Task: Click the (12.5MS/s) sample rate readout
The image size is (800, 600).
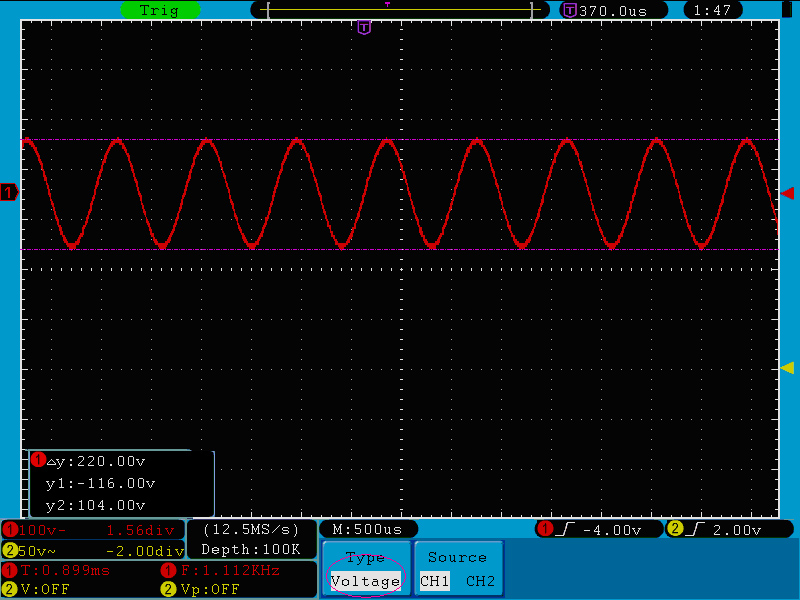Action: pyautogui.click(x=251, y=530)
